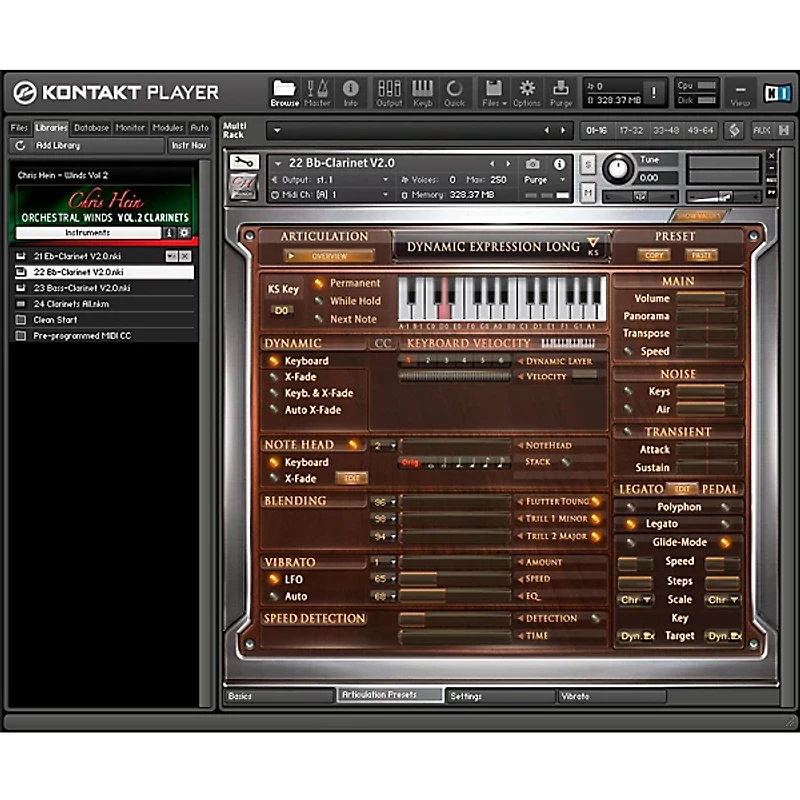Image resolution: width=800 pixels, height=800 pixels.
Task: Select Auto vibrato mode
Action: tap(274, 596)
